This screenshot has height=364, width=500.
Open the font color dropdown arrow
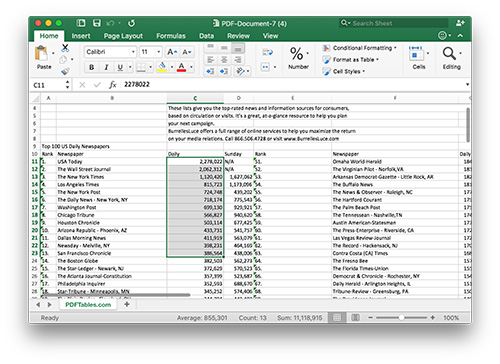[191, 67]
